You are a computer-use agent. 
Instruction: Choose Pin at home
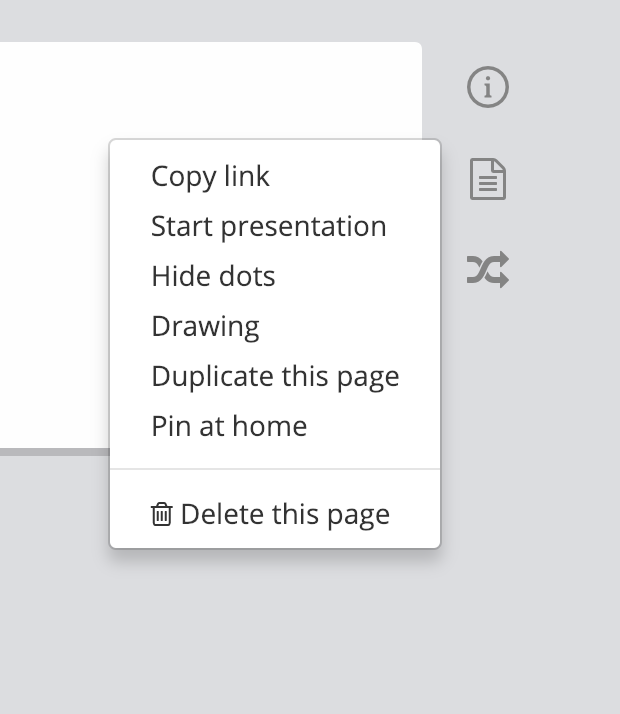[x=229, y=426]
